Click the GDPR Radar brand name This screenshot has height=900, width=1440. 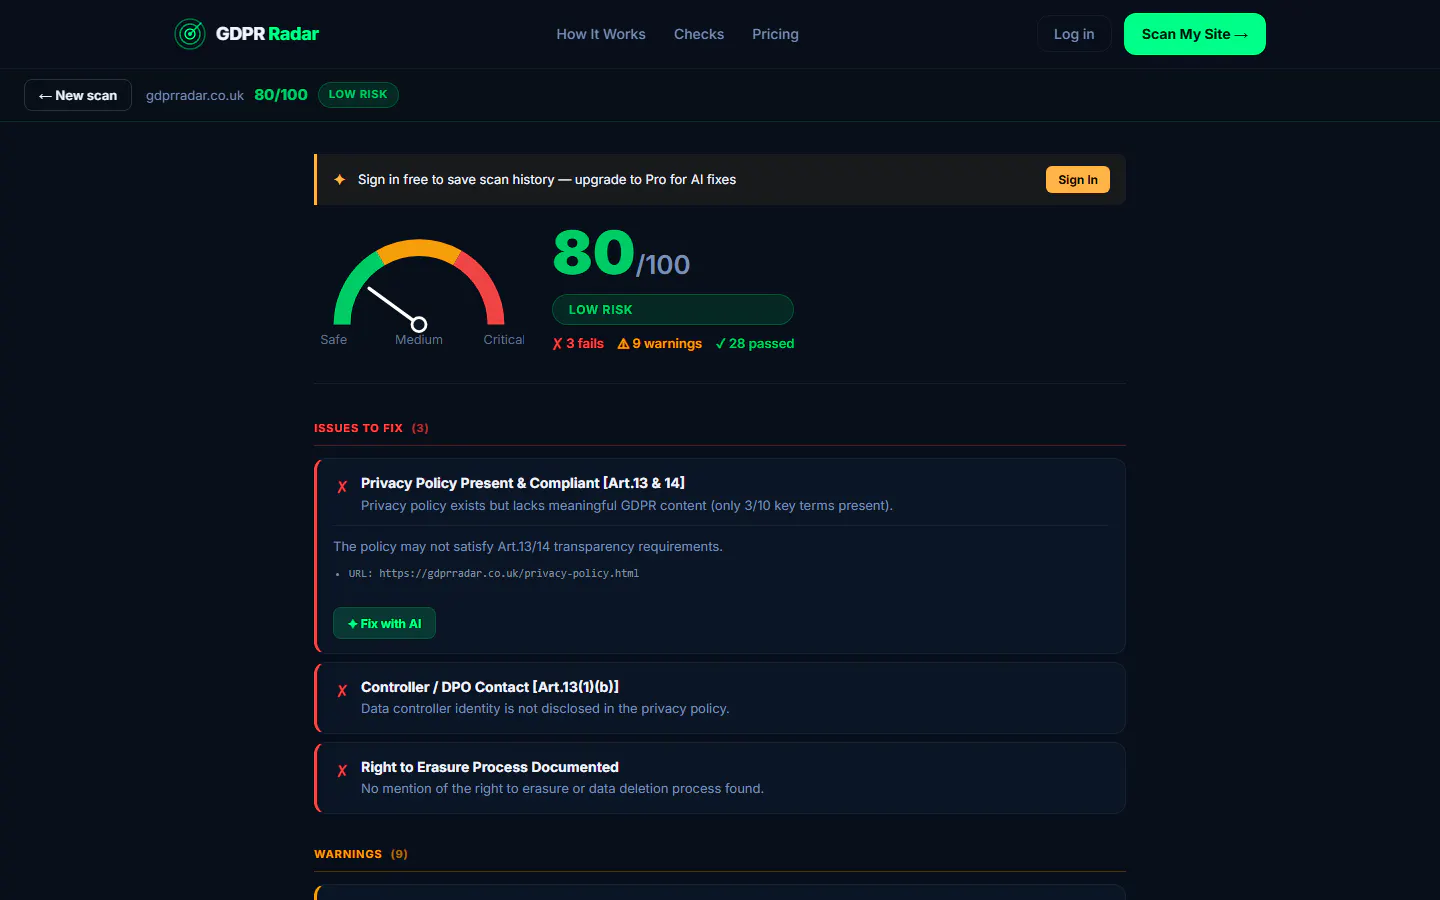268,34
